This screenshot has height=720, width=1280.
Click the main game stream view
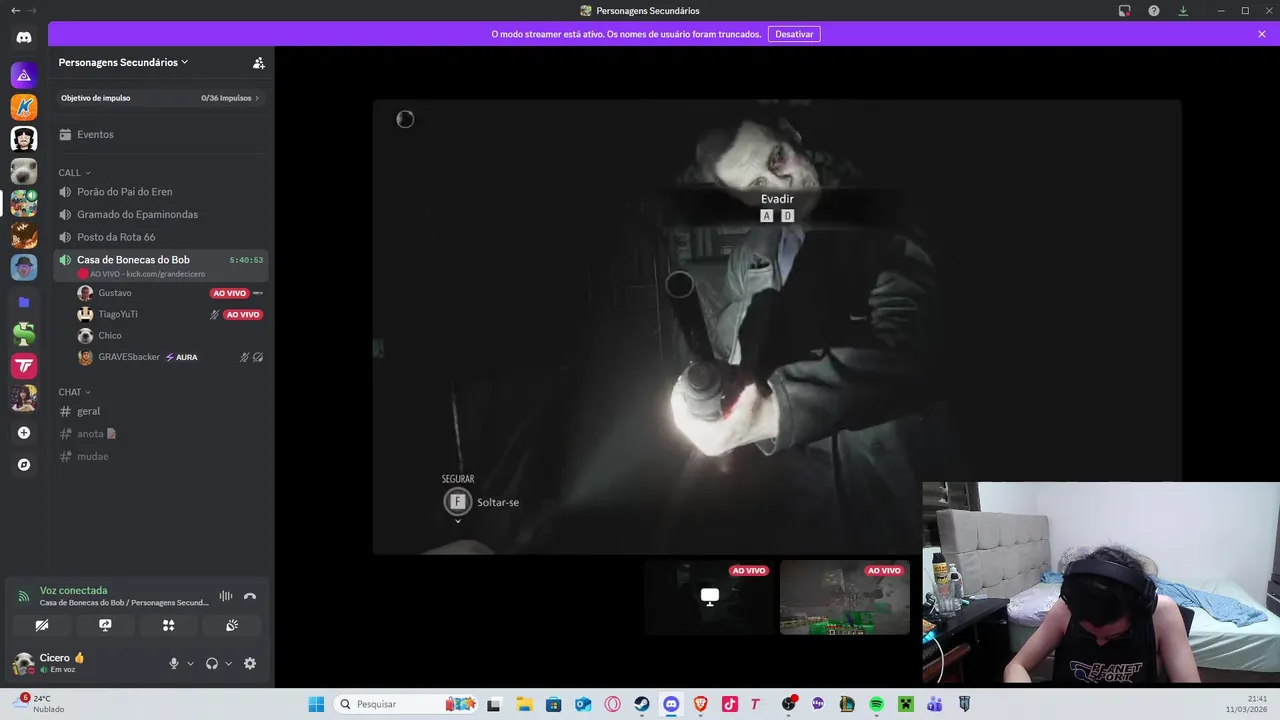[x=777, y=326]
